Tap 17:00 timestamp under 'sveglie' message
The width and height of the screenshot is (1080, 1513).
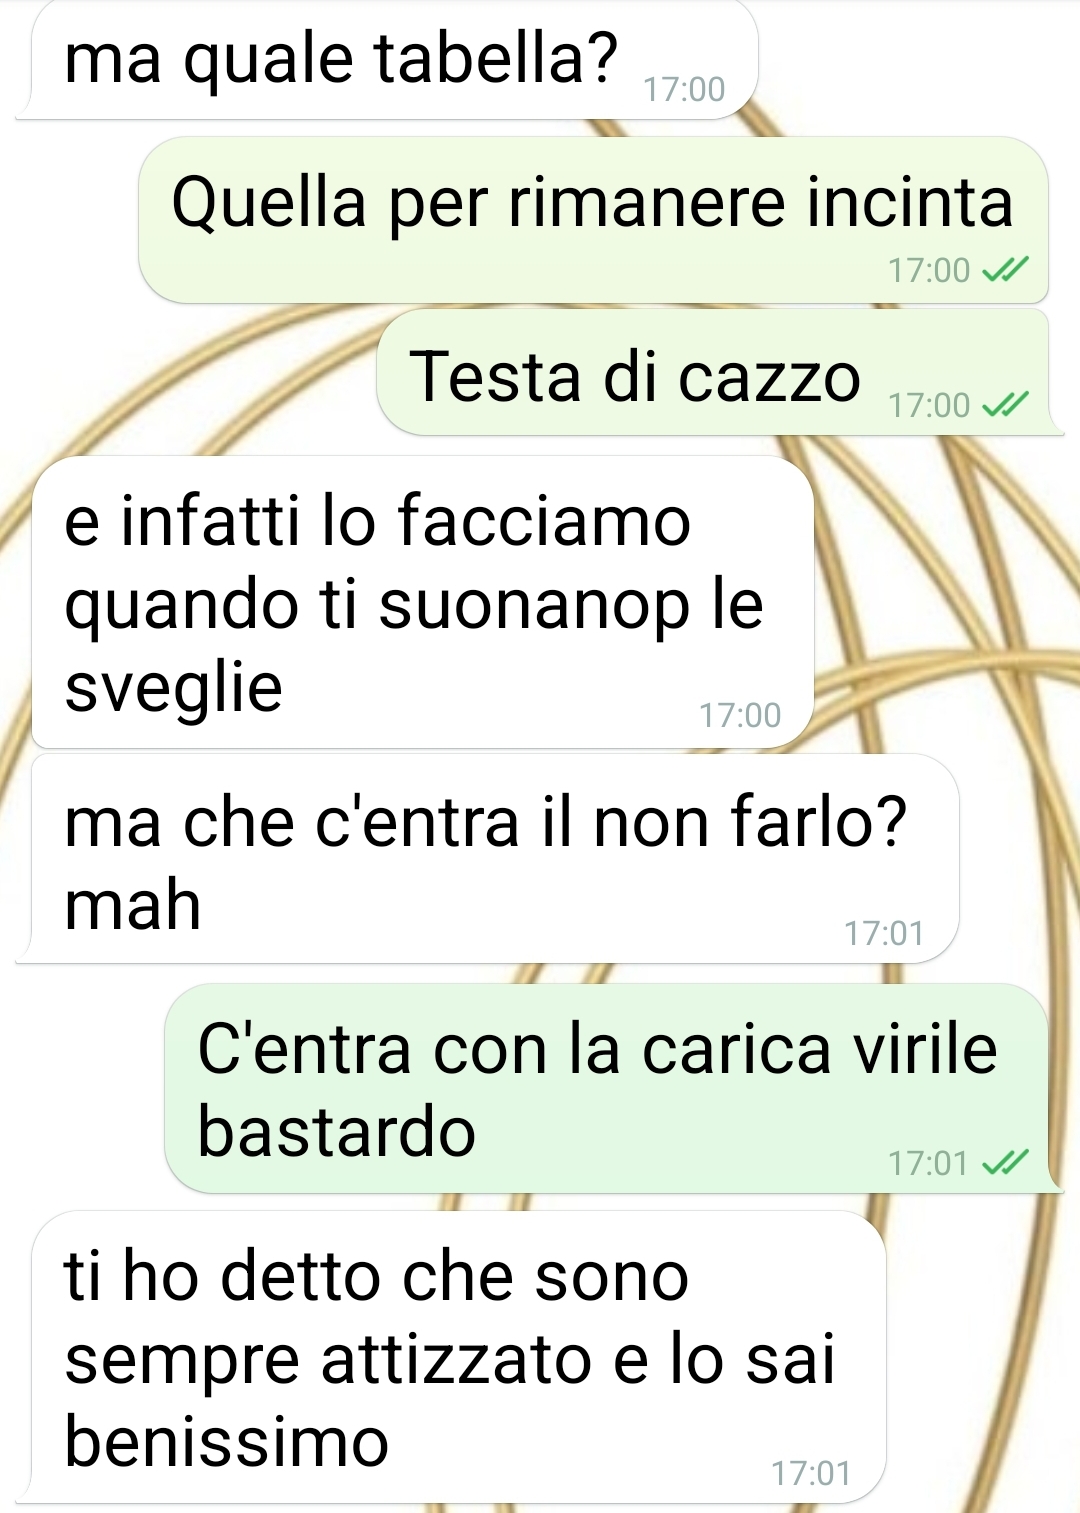pyautogui.click(x=740, y=715)
